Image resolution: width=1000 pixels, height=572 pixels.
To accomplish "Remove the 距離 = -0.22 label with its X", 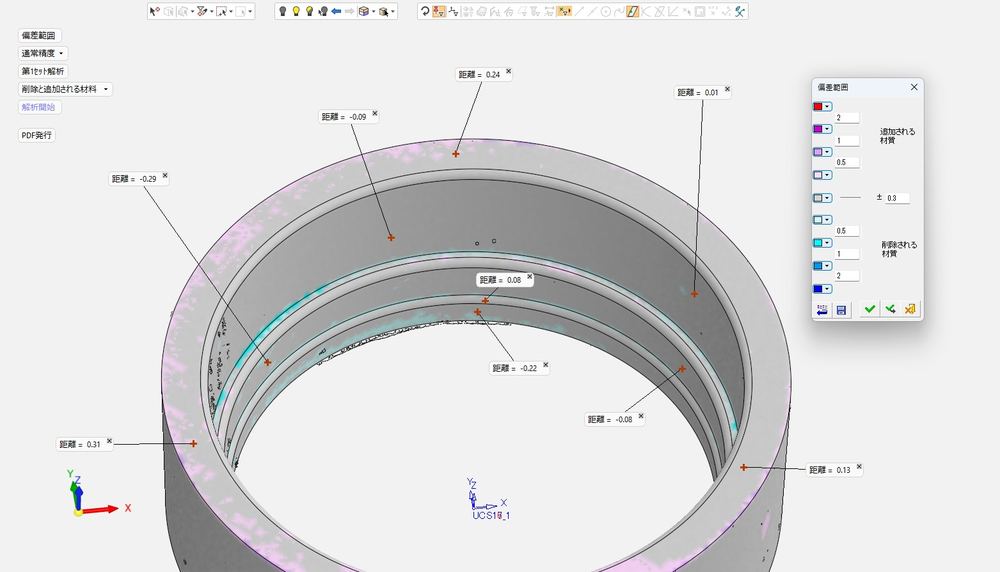I will coord(545,365).
